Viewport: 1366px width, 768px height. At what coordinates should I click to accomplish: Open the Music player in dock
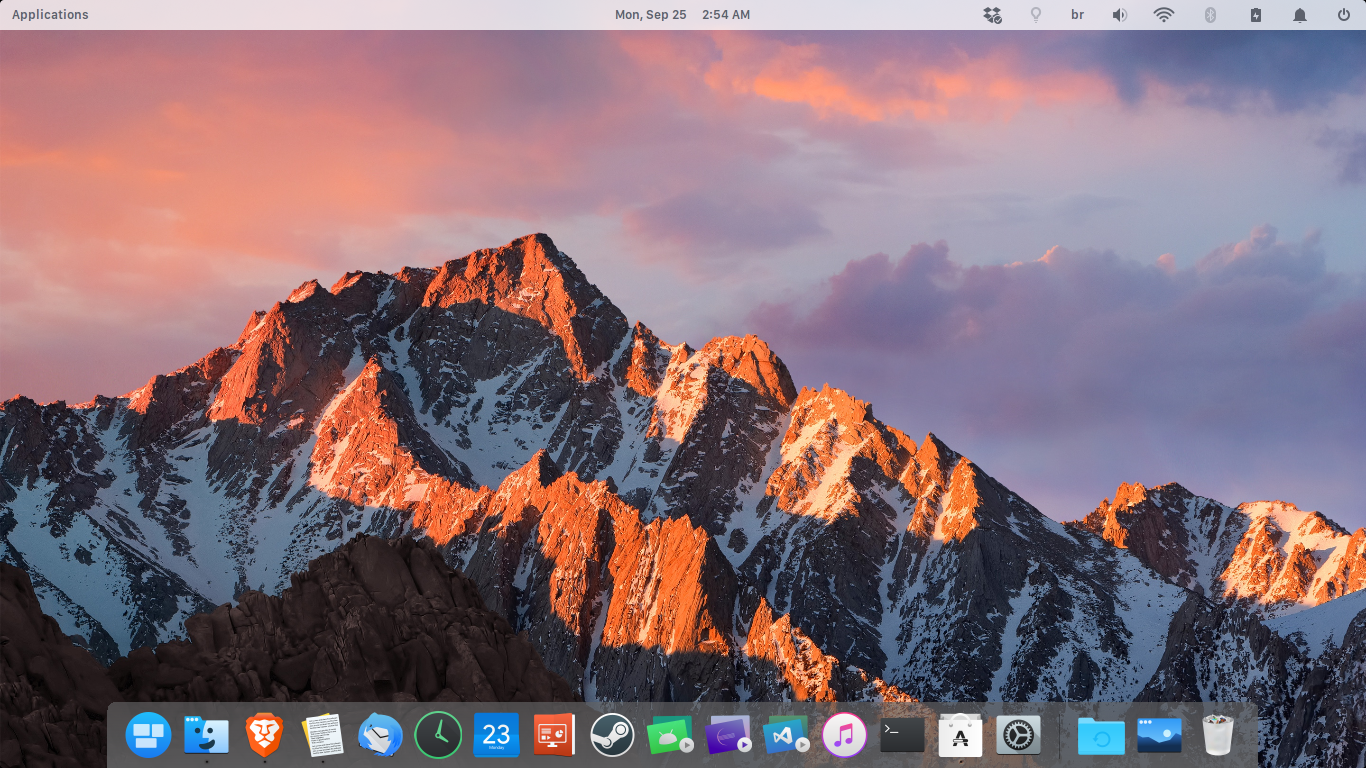click(x=844, y=735)
